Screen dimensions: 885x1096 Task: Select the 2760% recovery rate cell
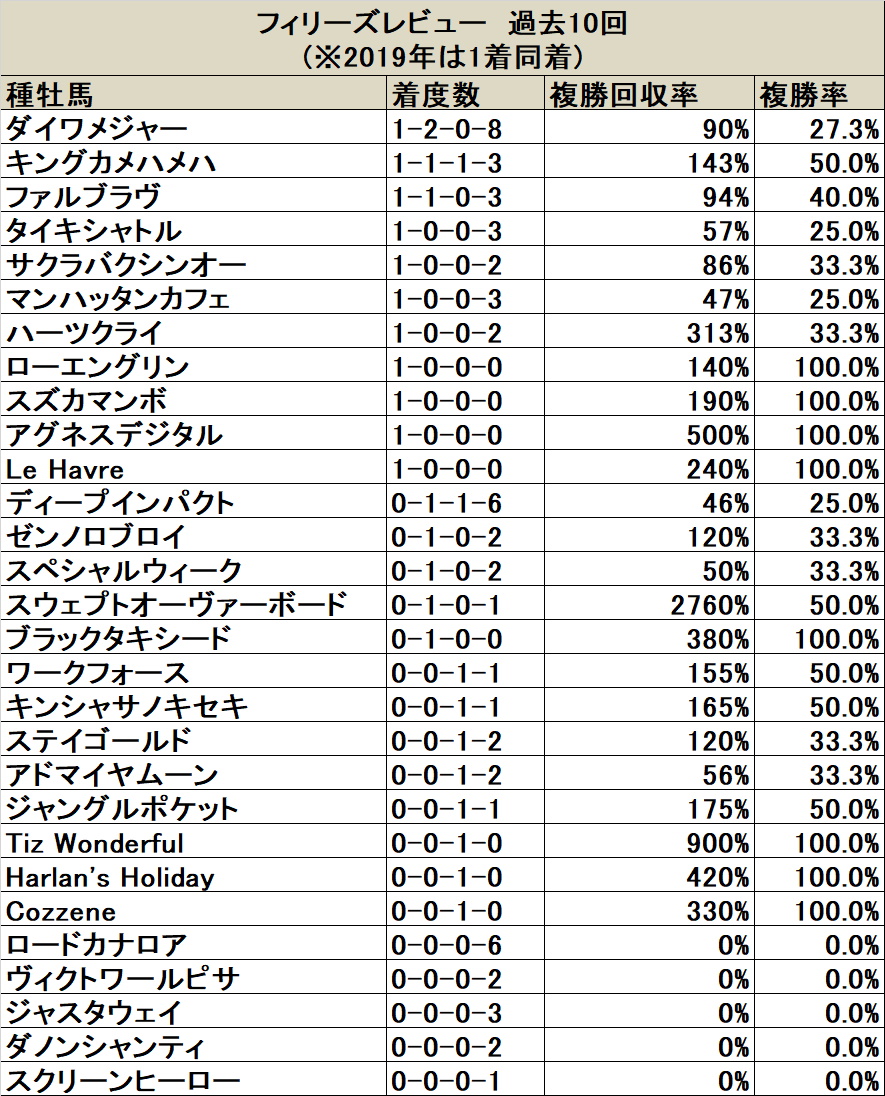coord(649,605)
